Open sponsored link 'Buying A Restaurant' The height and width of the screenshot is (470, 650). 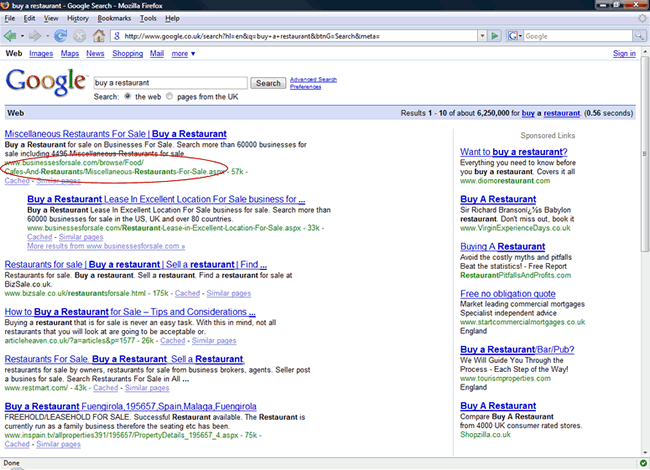(x=502, y=247)
